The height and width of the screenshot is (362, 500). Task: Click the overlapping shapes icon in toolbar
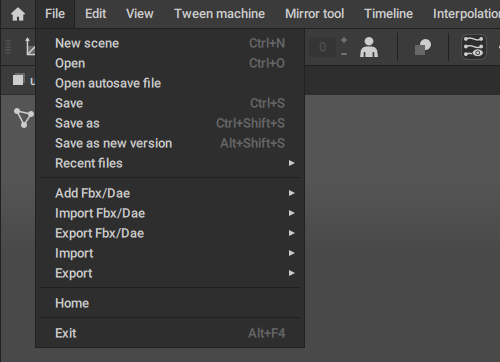[x=423, y=47]
